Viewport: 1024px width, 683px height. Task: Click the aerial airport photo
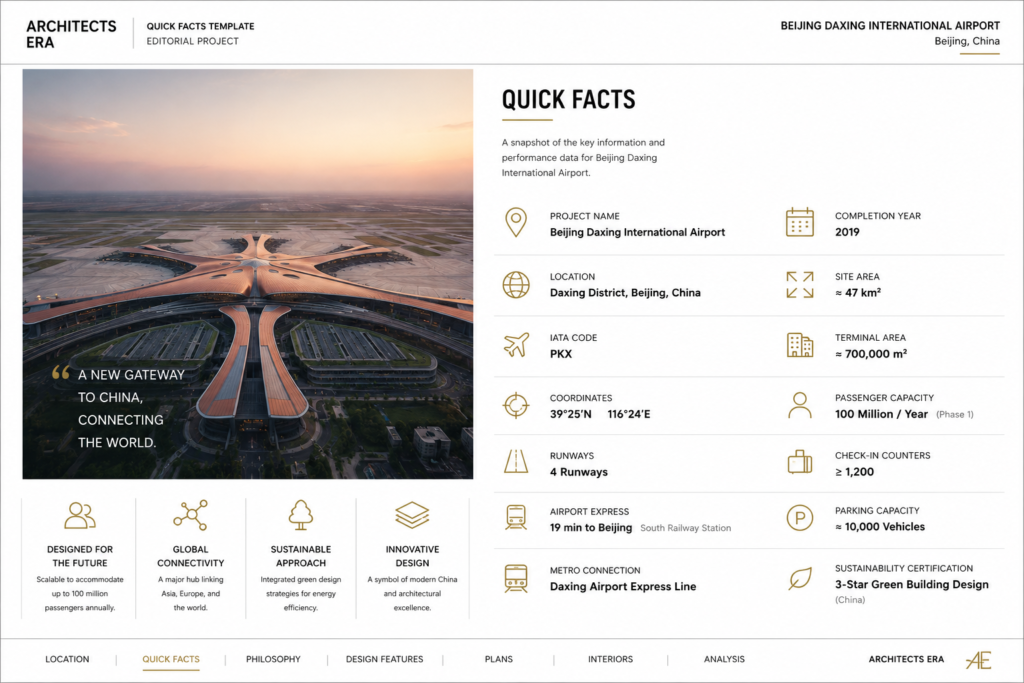(248, 274)
